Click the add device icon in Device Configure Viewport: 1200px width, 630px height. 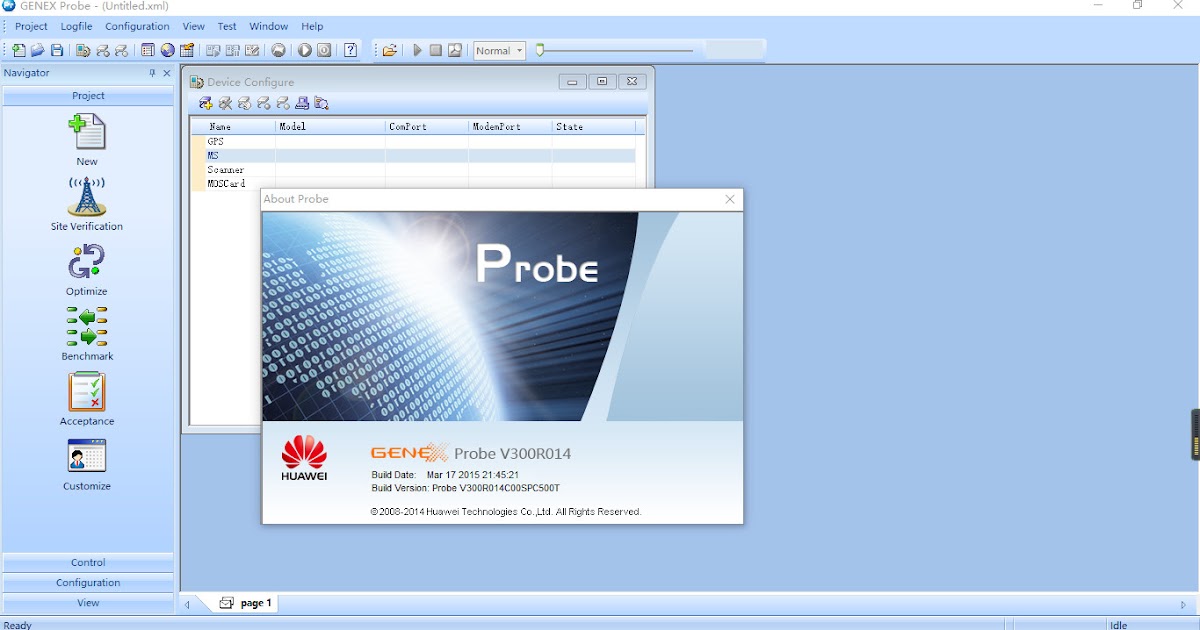click(205, 103)
